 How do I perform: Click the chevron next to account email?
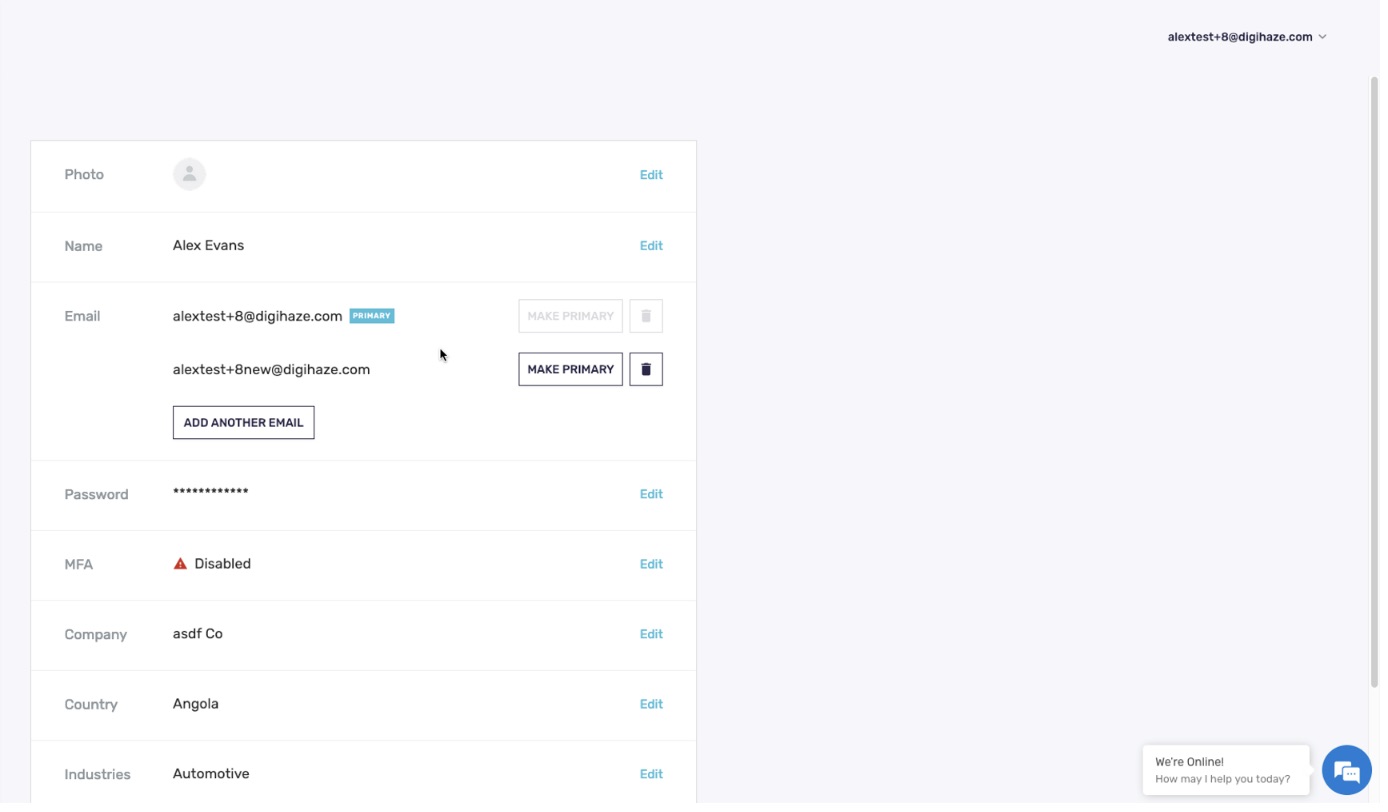pos(1322,37)
